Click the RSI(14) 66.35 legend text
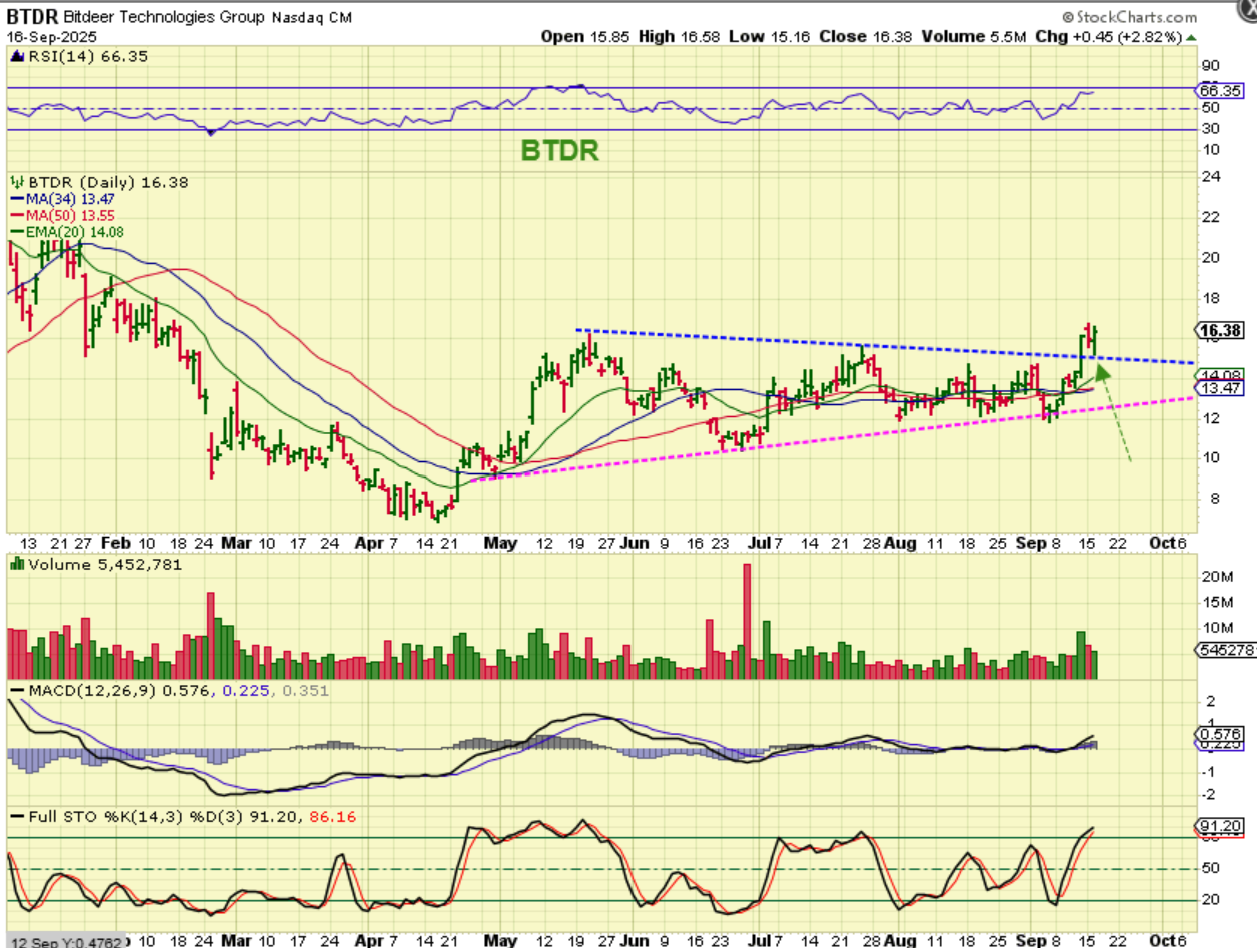This screenshot has width=1257, height=948. coord(88,57)
